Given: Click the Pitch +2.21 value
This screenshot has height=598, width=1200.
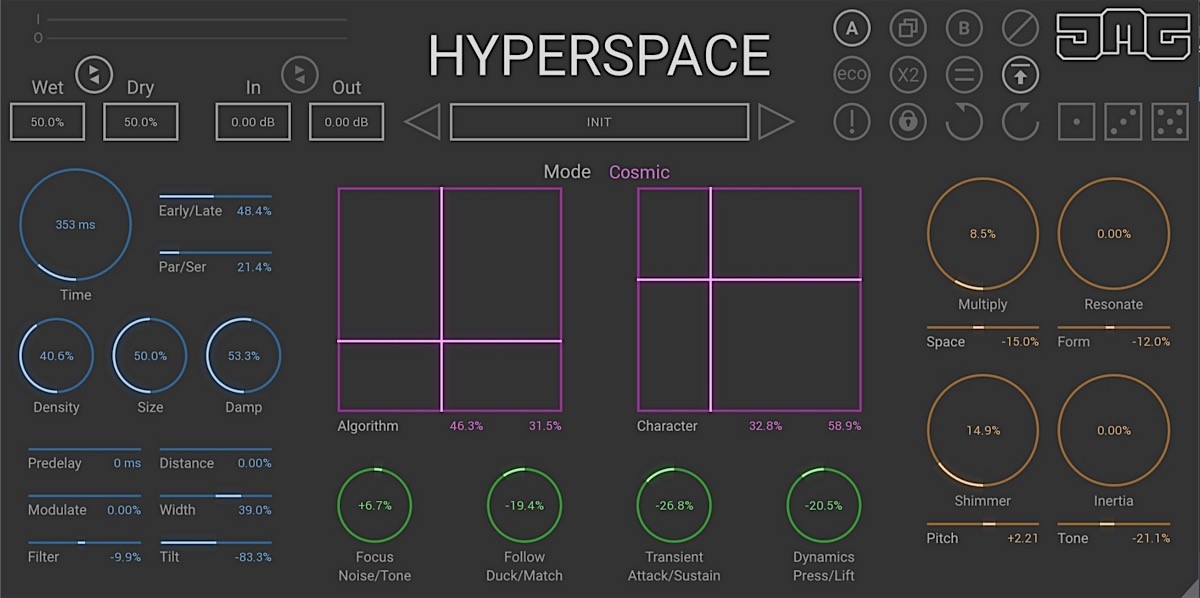Looking at the screenshot, I should tap(1024, 539).
